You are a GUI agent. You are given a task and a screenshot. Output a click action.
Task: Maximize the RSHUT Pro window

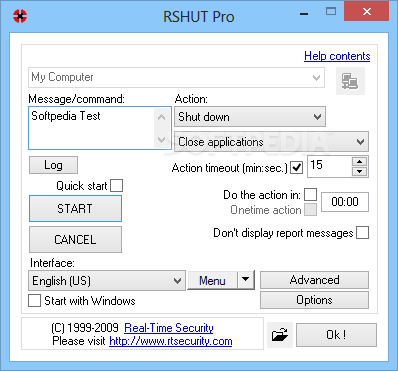(331, 12)
